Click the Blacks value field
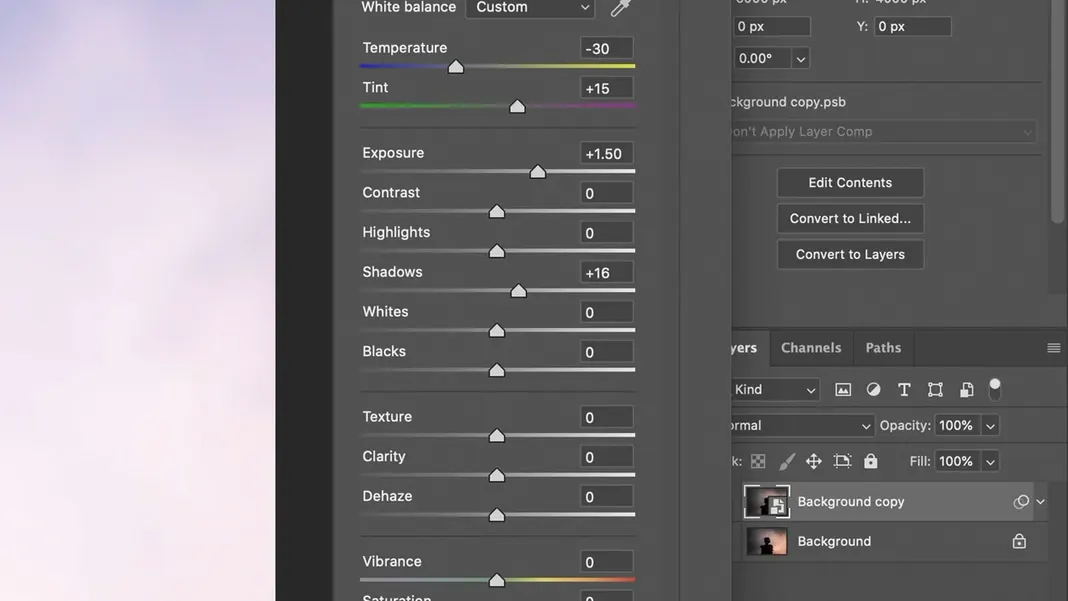 [x=606, y=352]
